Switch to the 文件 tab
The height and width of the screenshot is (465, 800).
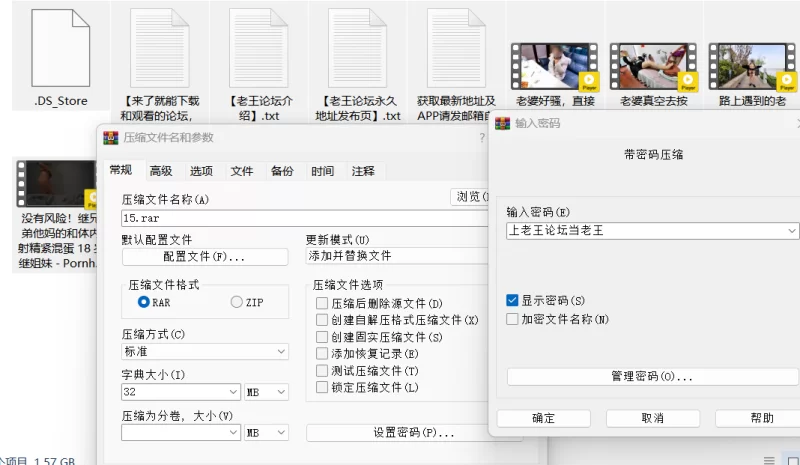[242, 171]
